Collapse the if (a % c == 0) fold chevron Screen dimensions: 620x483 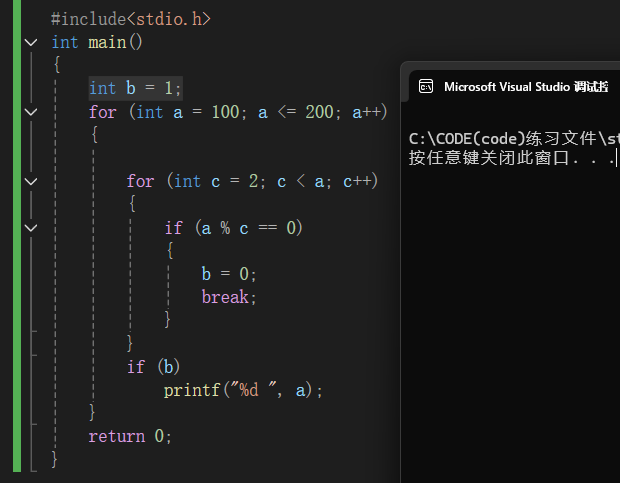pyautogui.click(x=31, y=228)
